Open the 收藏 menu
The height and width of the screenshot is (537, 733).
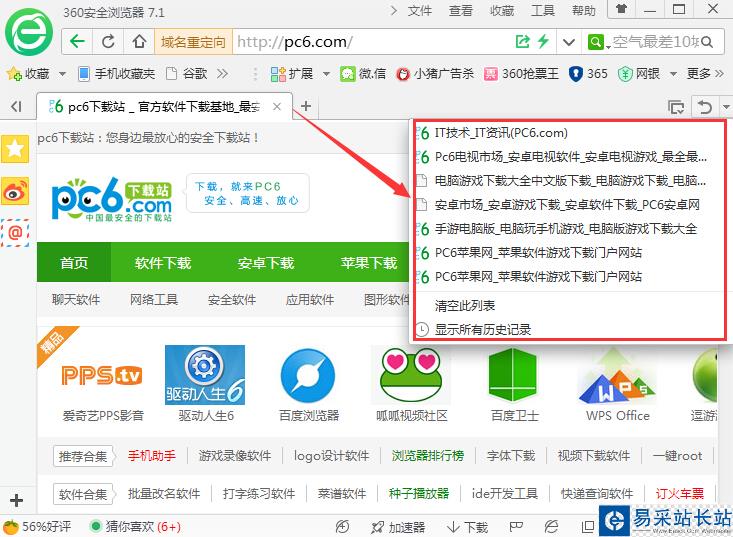click(502, 10)
